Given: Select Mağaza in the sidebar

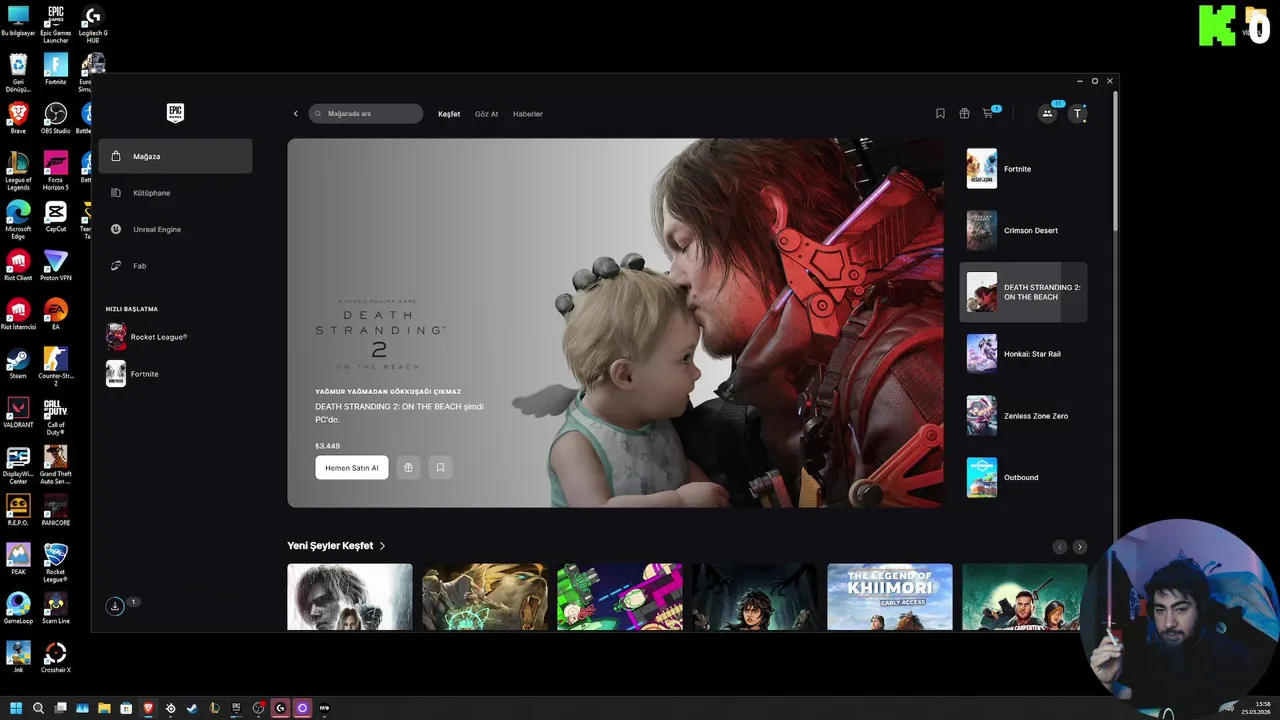Looking at the screenshot, I should coord(175,156).
